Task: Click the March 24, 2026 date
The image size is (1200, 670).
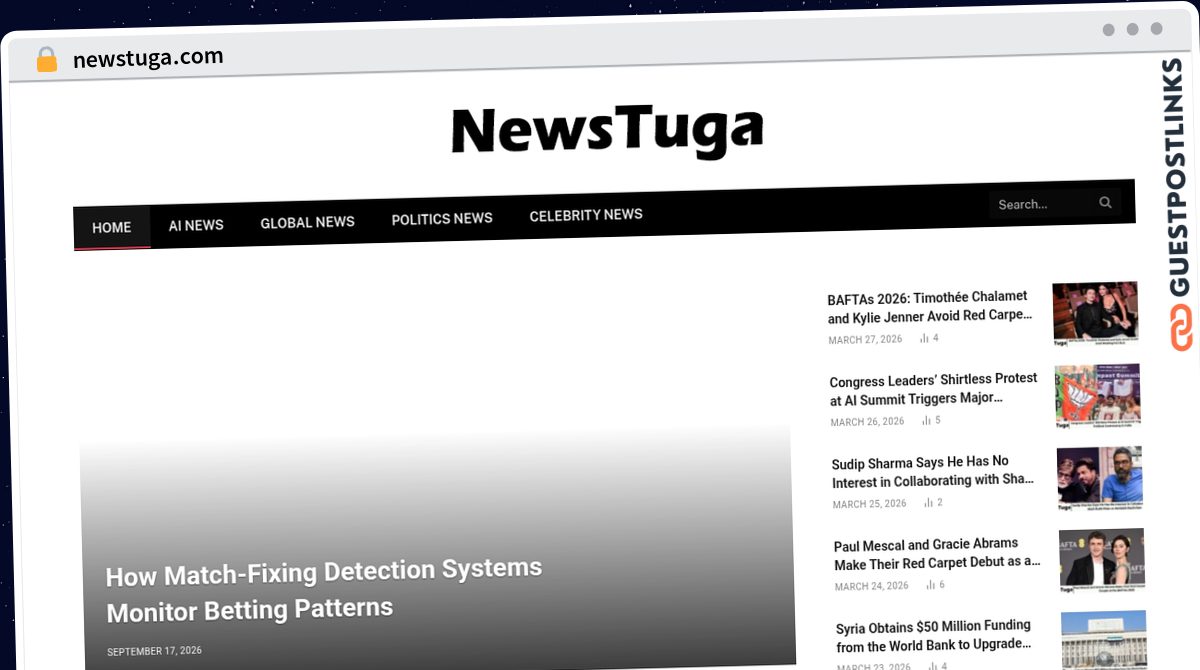Action: point(872,586)
